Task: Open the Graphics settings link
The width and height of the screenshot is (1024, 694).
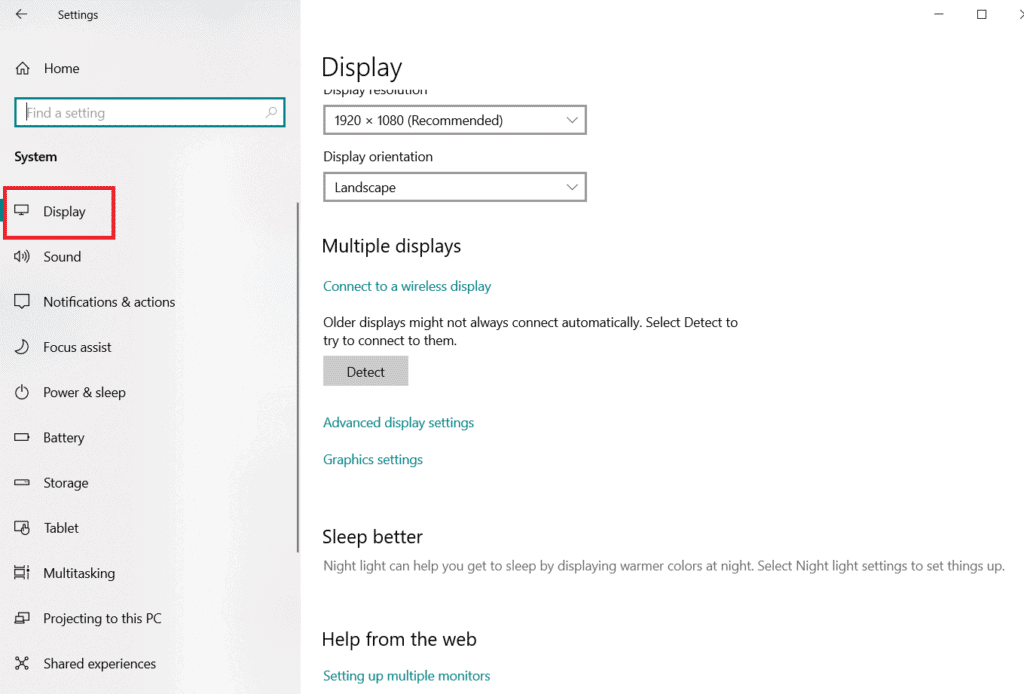Action: pos(373,460)
